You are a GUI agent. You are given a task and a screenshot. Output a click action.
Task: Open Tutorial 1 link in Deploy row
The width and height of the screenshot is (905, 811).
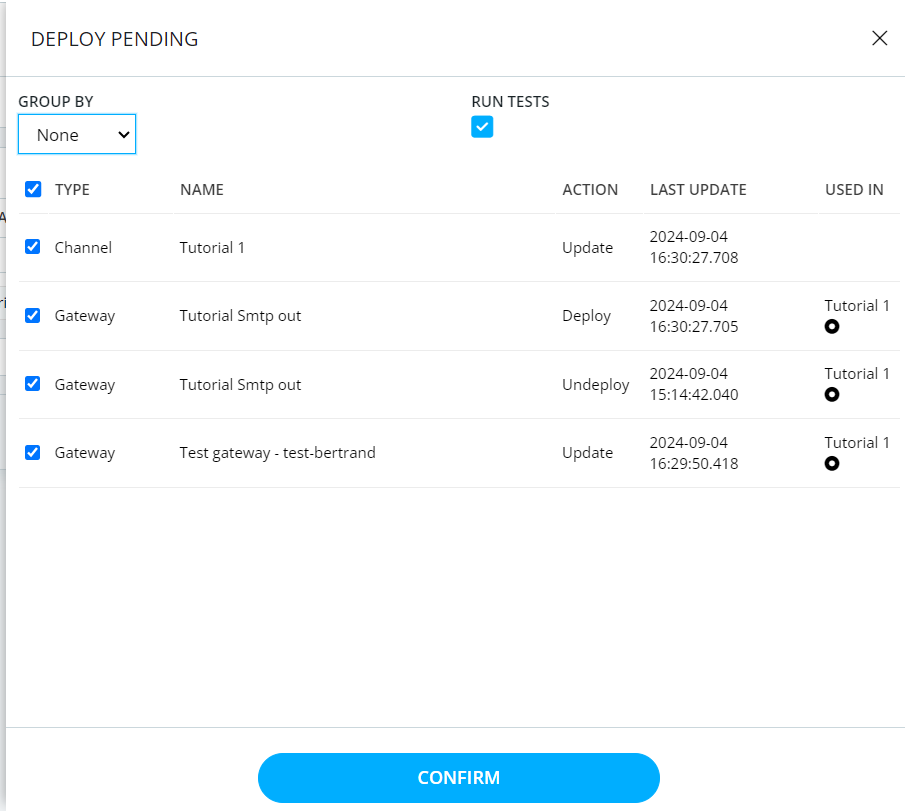pyautogui.click(x=857, y=305)
